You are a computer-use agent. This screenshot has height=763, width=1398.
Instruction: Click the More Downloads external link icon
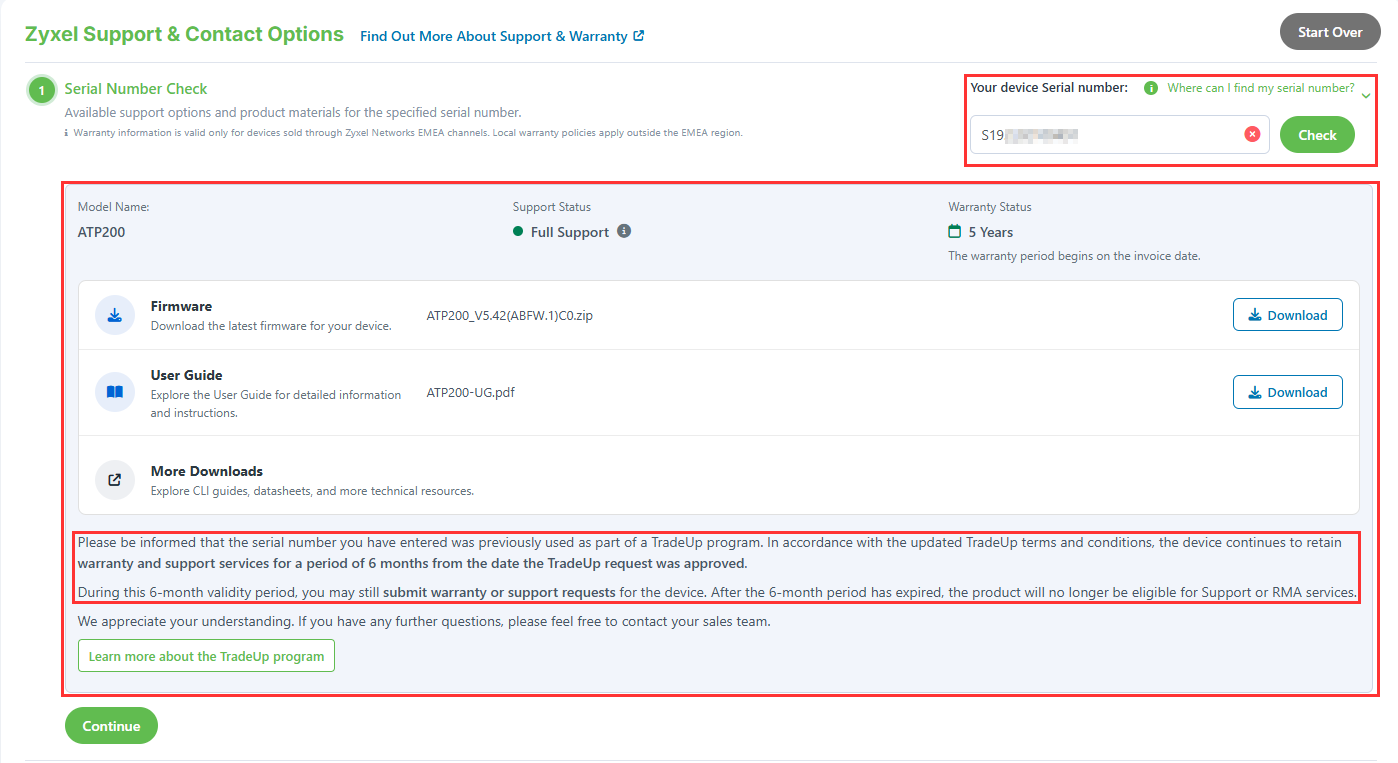pos(115,479)
